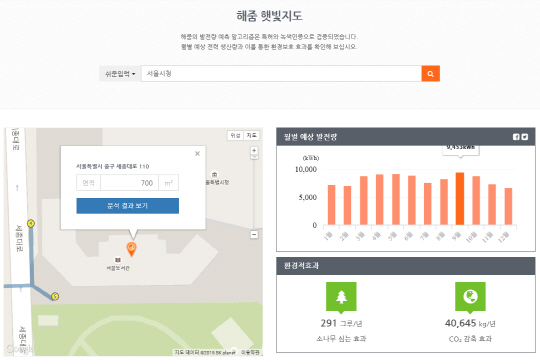Switch map to 위성 satellite view
This screenshot has width=540, height=364.
[x=235, y=135]
